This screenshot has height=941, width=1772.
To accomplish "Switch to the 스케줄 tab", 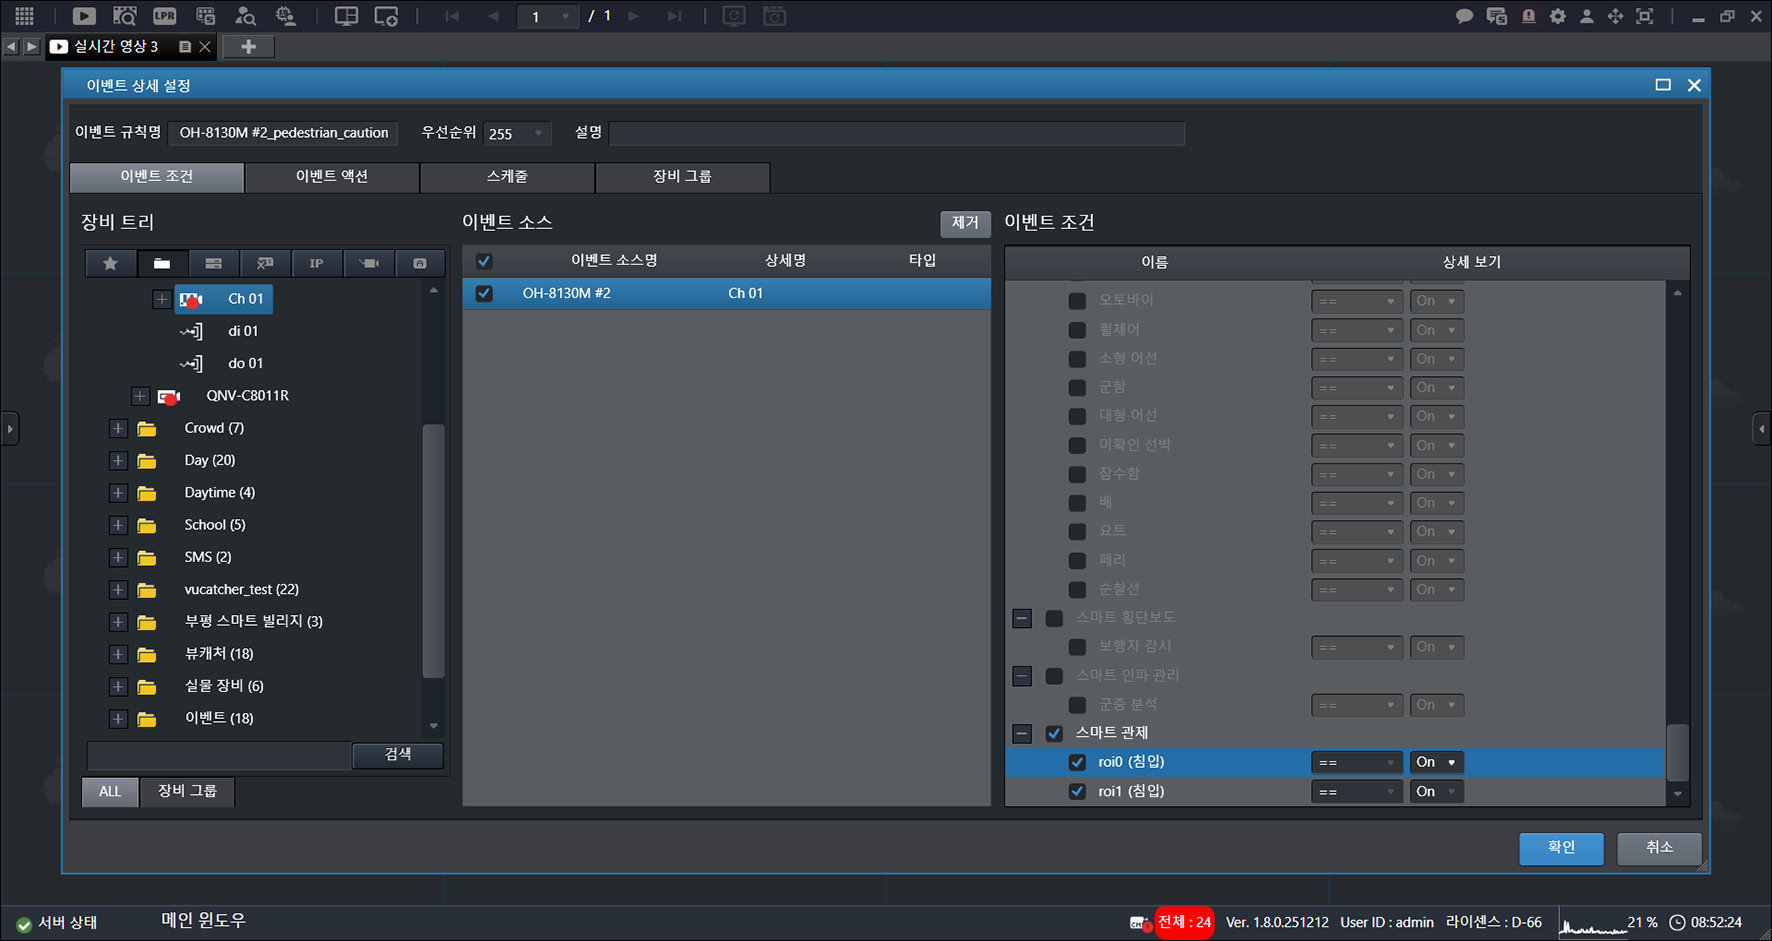I will (507, 177).
